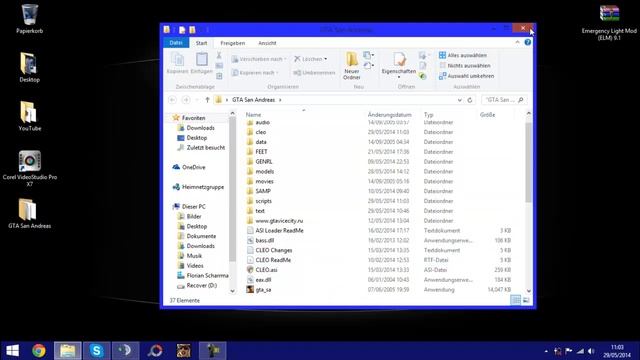The height and width of the screenshot is (360, 640).
Task: Open recent locations dropdown arrow
Action: click(197, 100)
